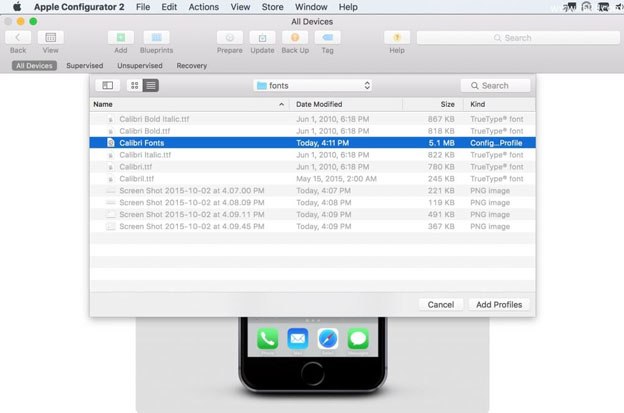Click the Add Profiles button
This screenshot has height=413, width=624.
(499, 304)
